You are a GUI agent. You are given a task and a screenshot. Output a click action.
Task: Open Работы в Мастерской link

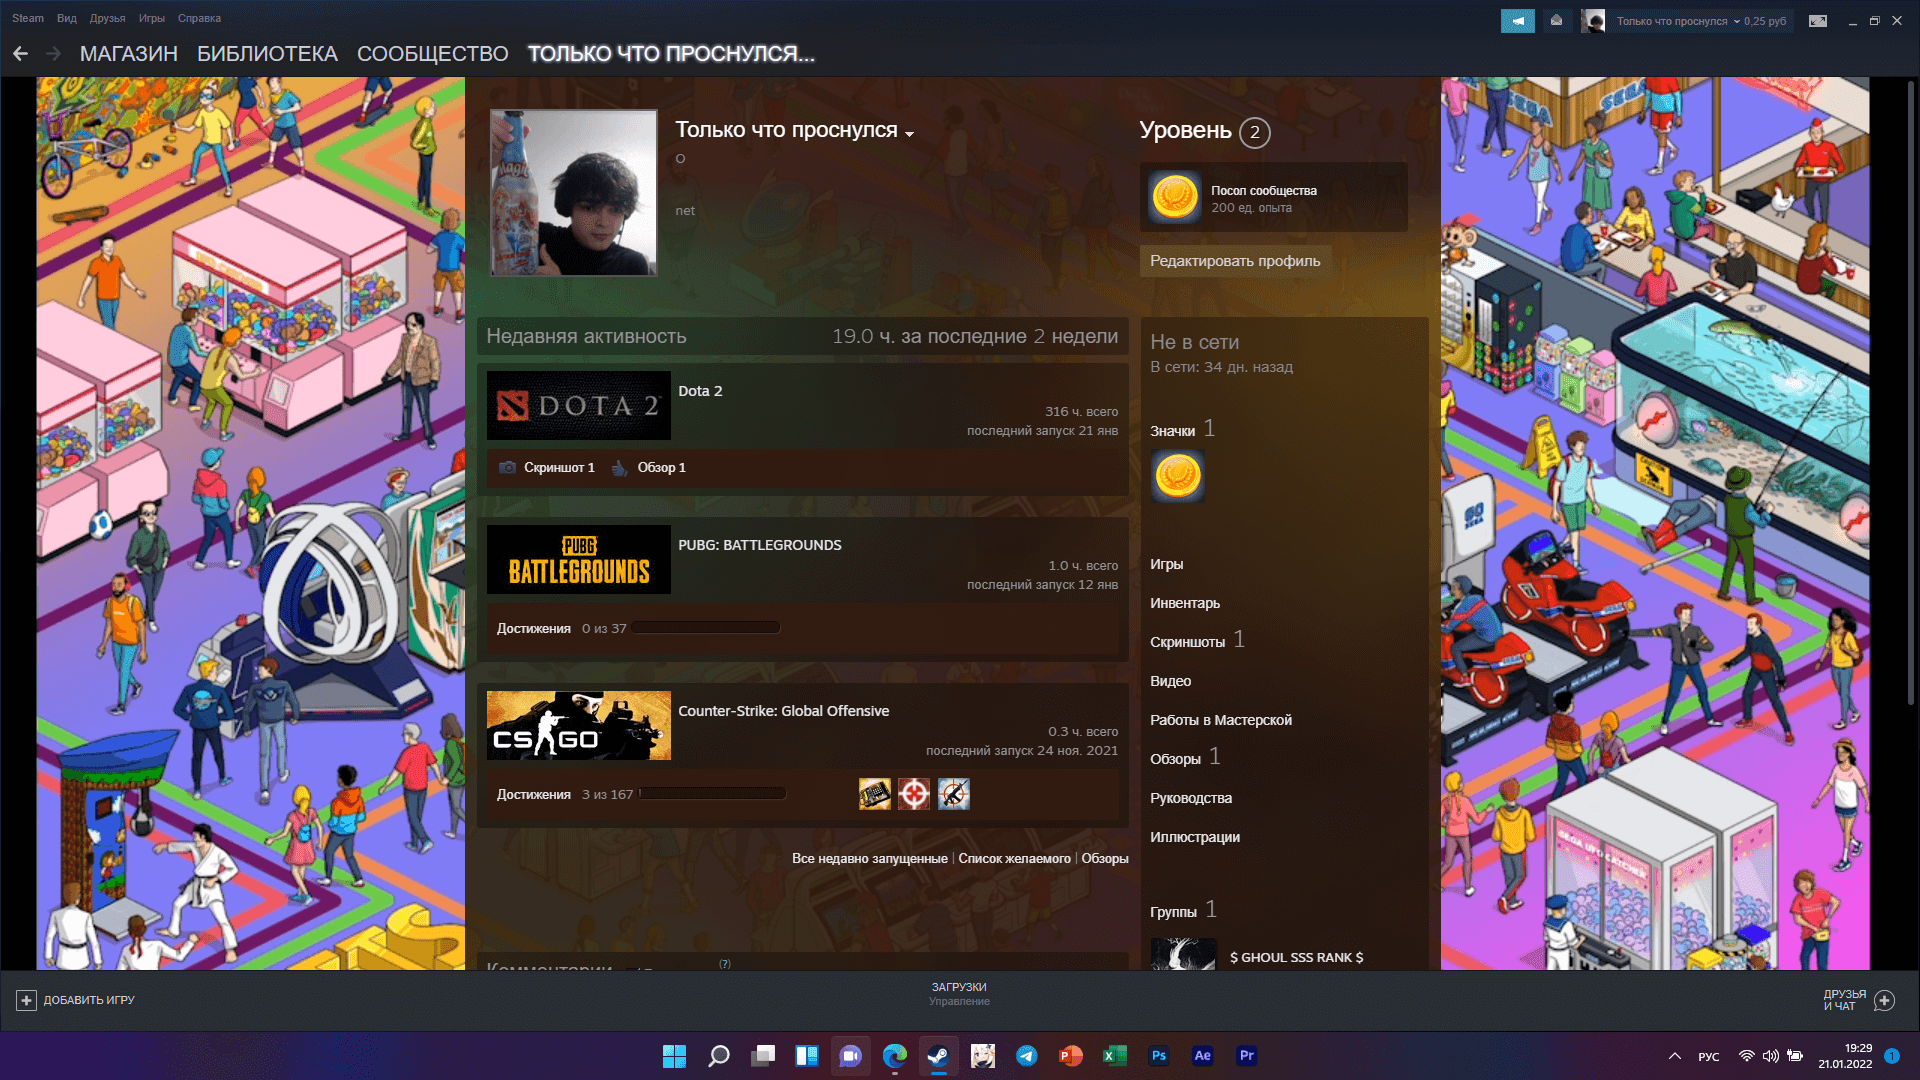(x=1221, y=720)
